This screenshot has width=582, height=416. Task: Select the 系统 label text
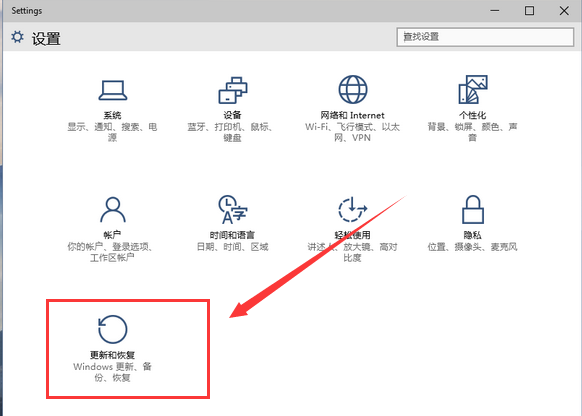tap(112, 115)
